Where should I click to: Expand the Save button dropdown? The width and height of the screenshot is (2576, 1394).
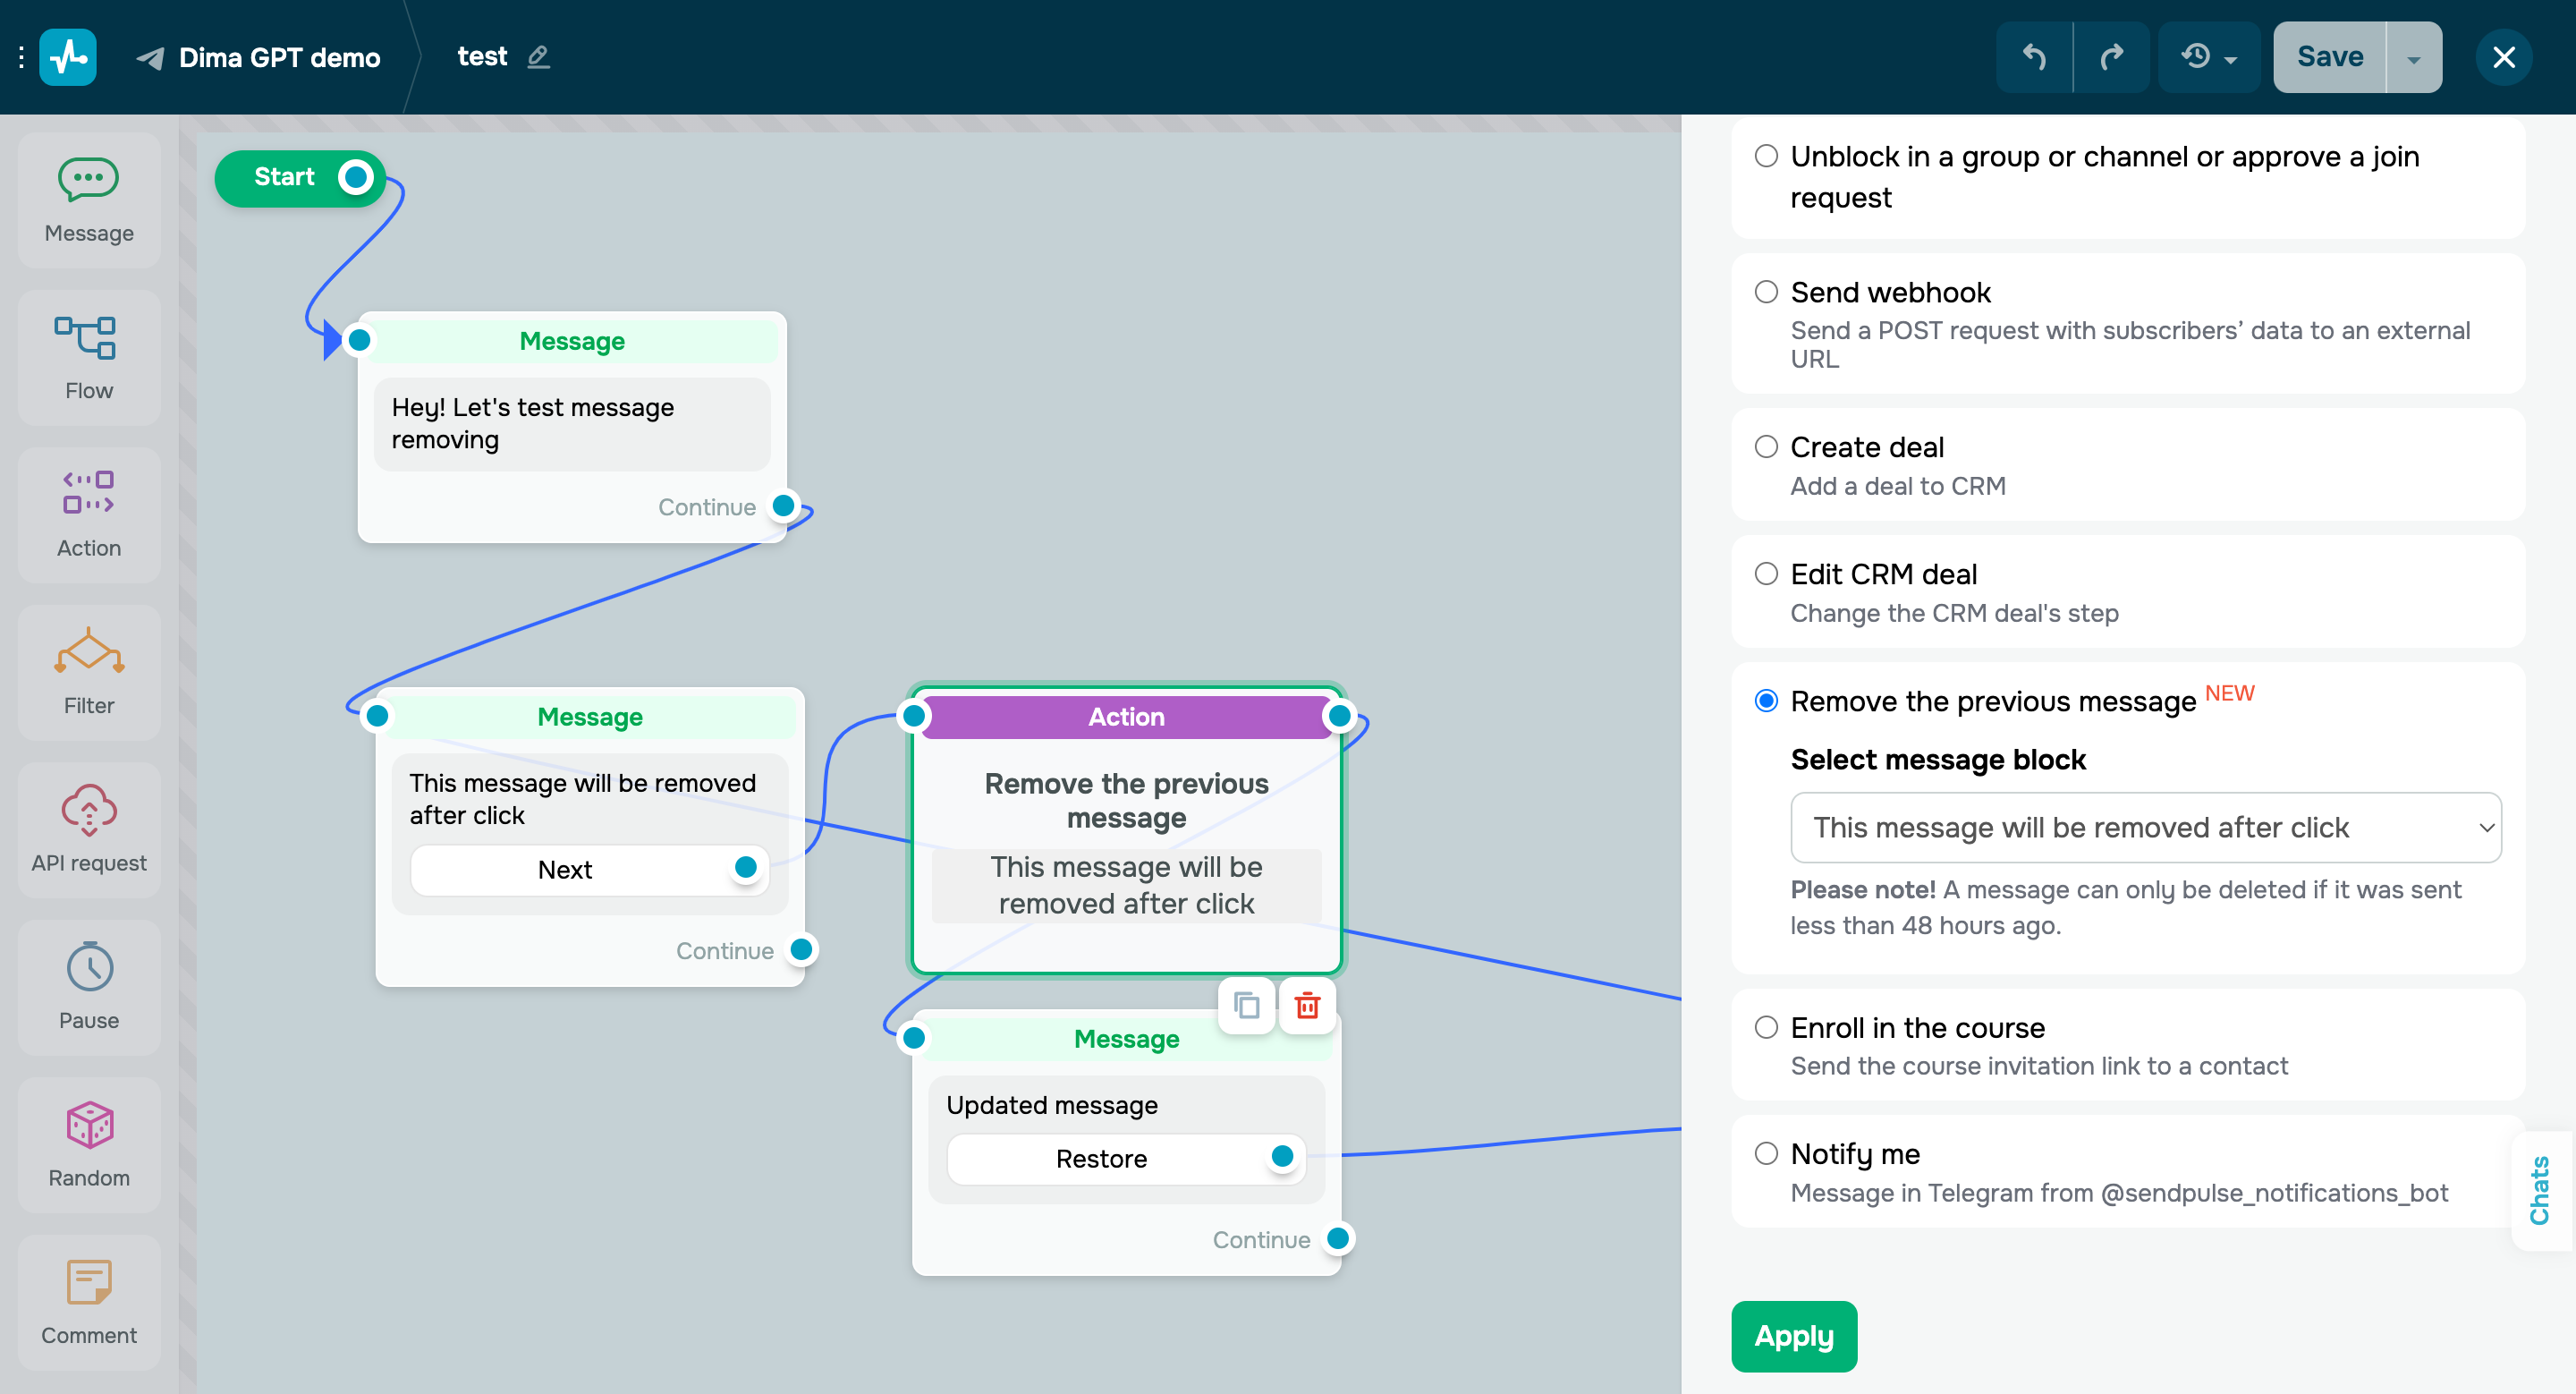[x=2413, y=57]
